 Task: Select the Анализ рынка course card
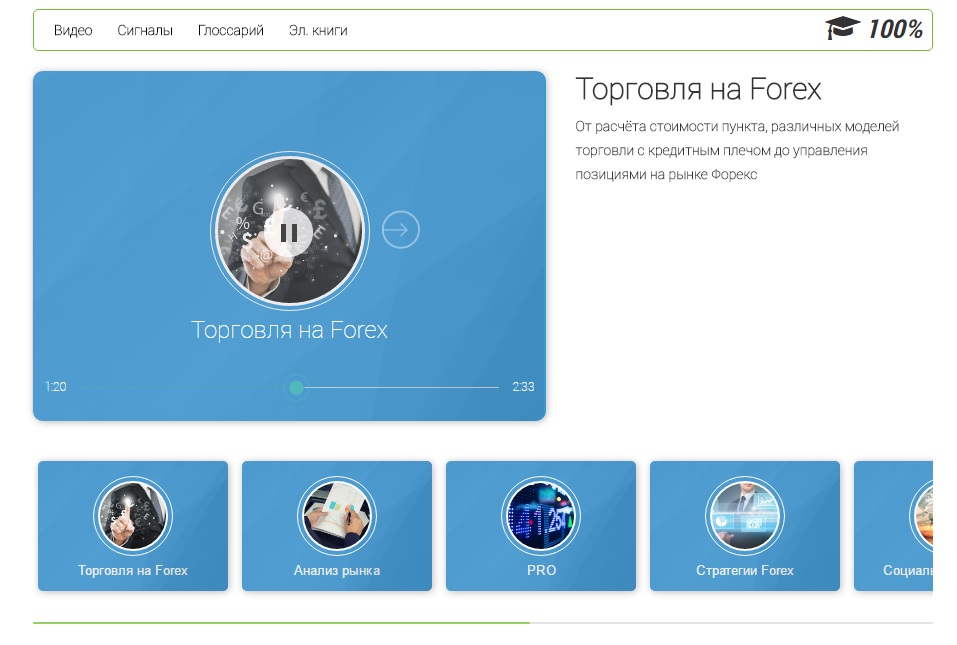[x=337, y=526]
